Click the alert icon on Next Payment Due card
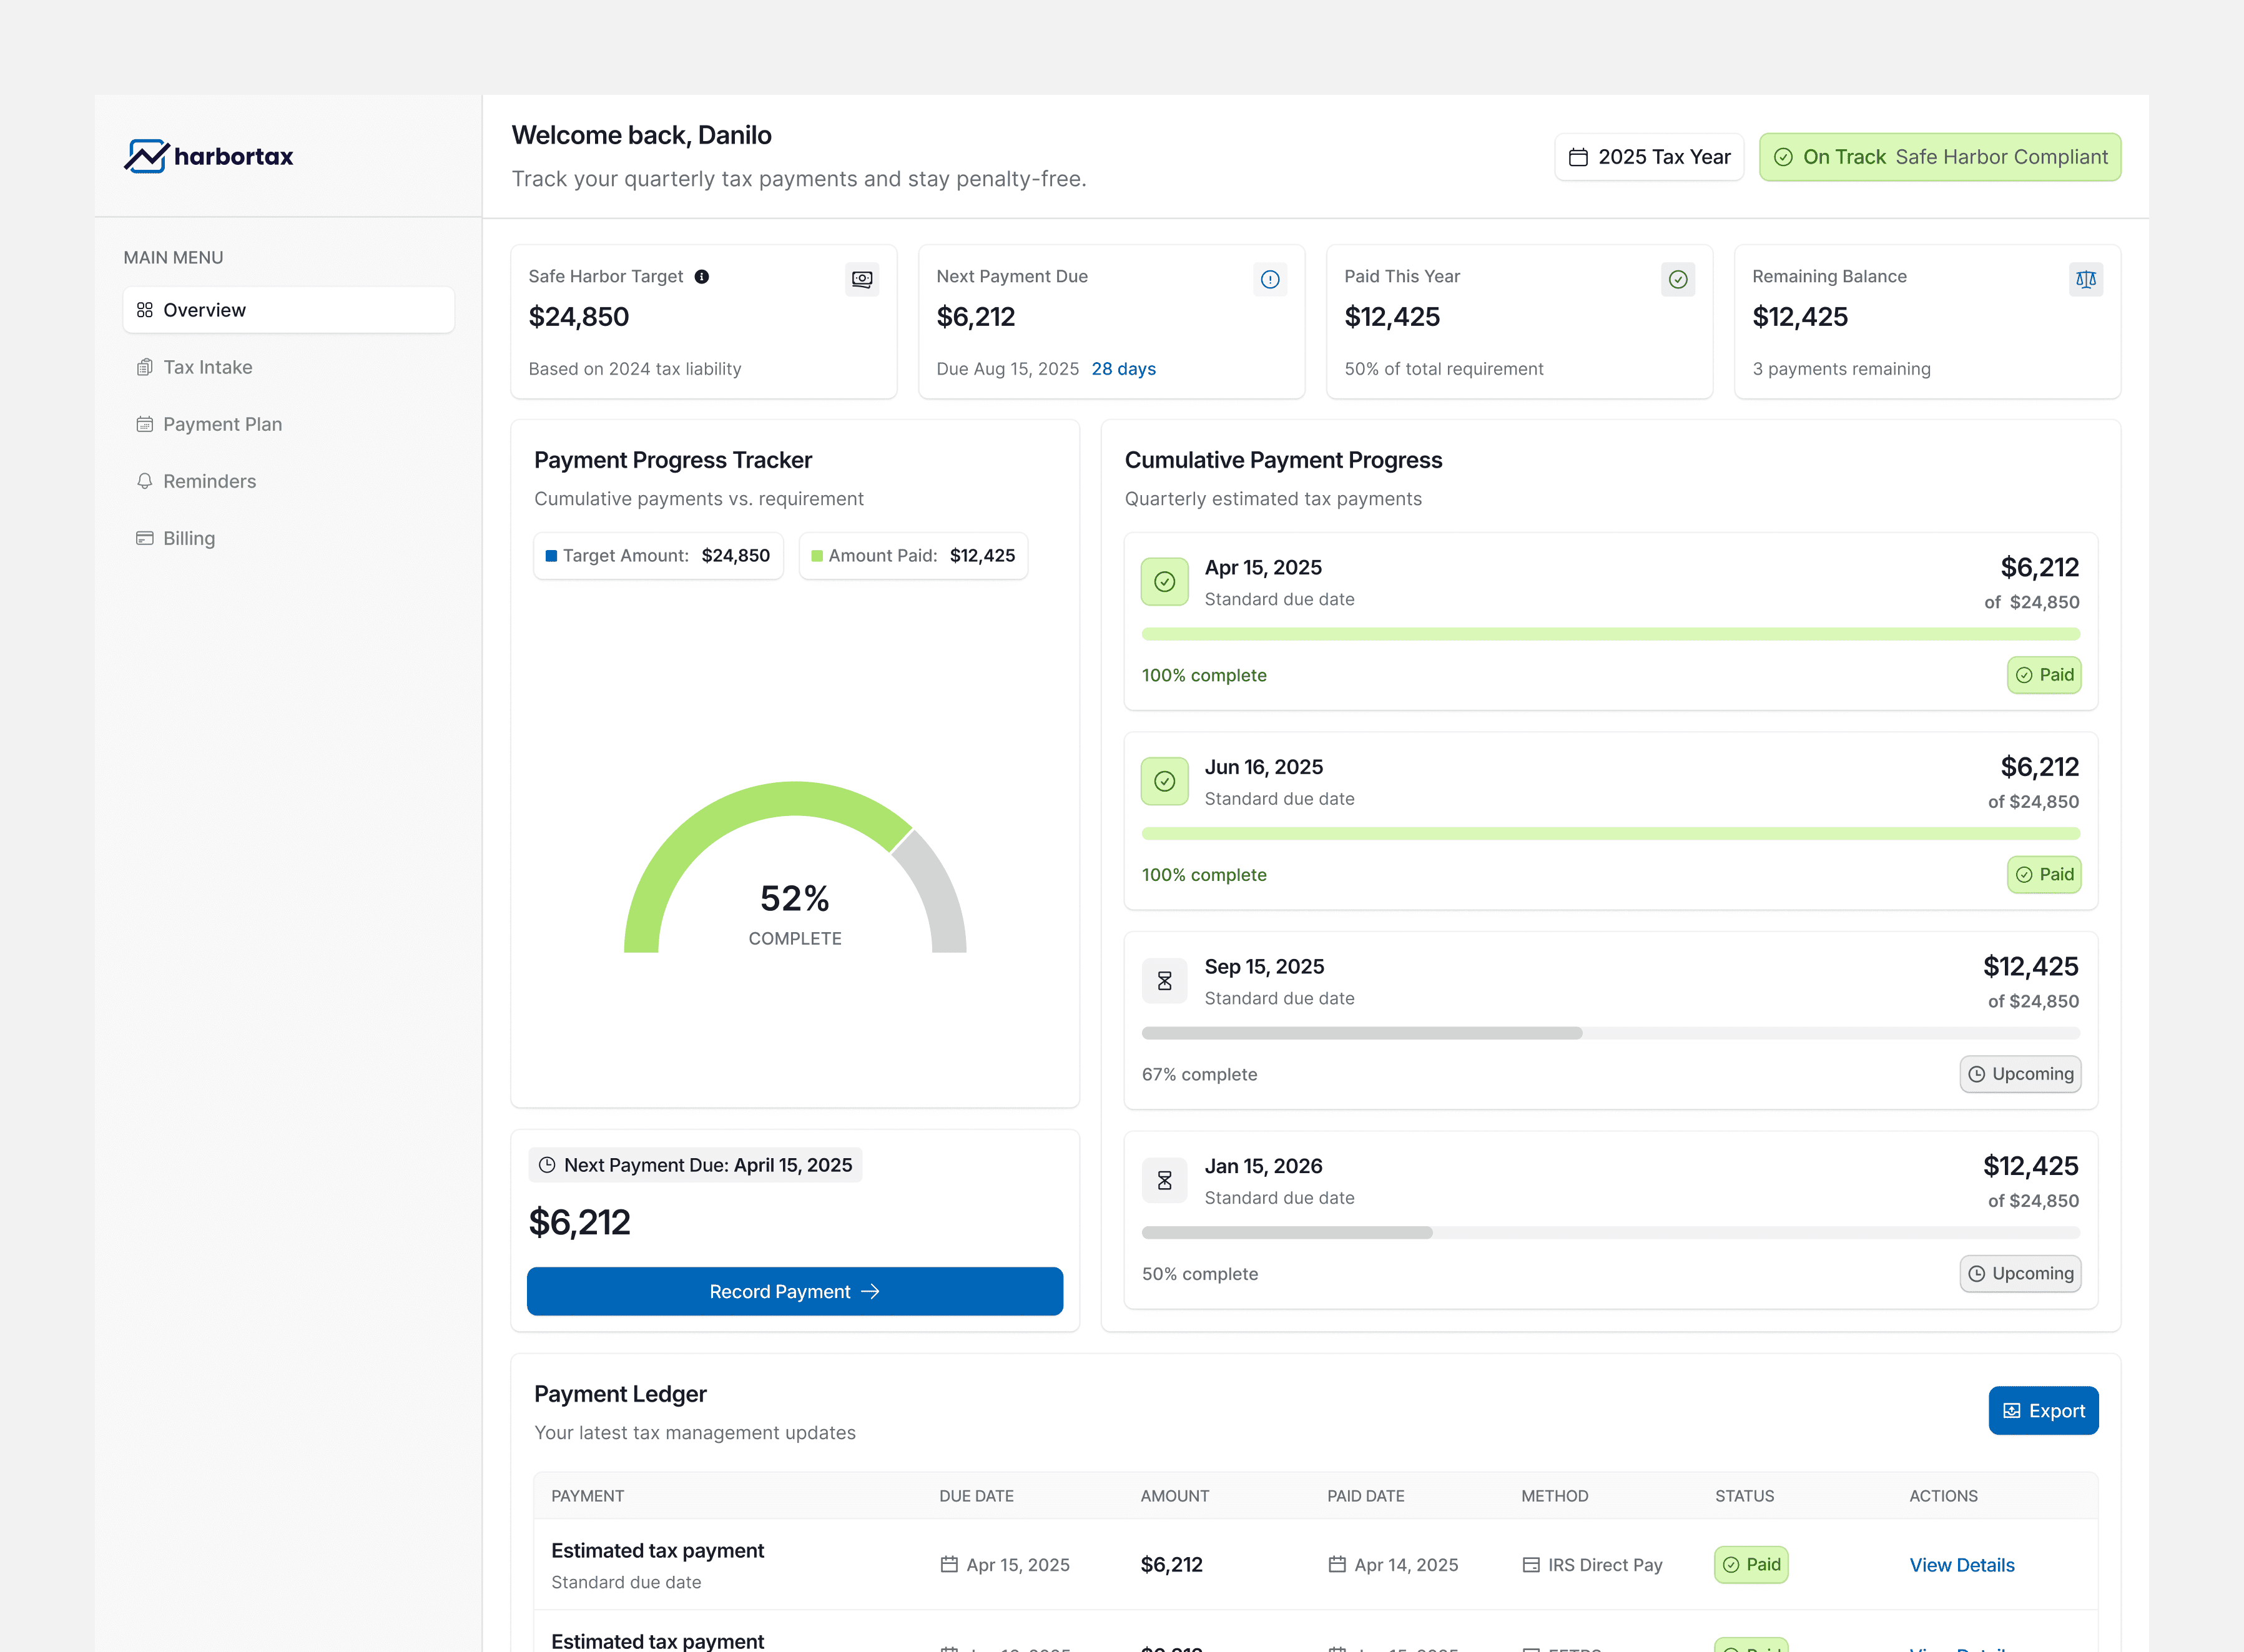 pyautogui.click(x=1270, y=279)
